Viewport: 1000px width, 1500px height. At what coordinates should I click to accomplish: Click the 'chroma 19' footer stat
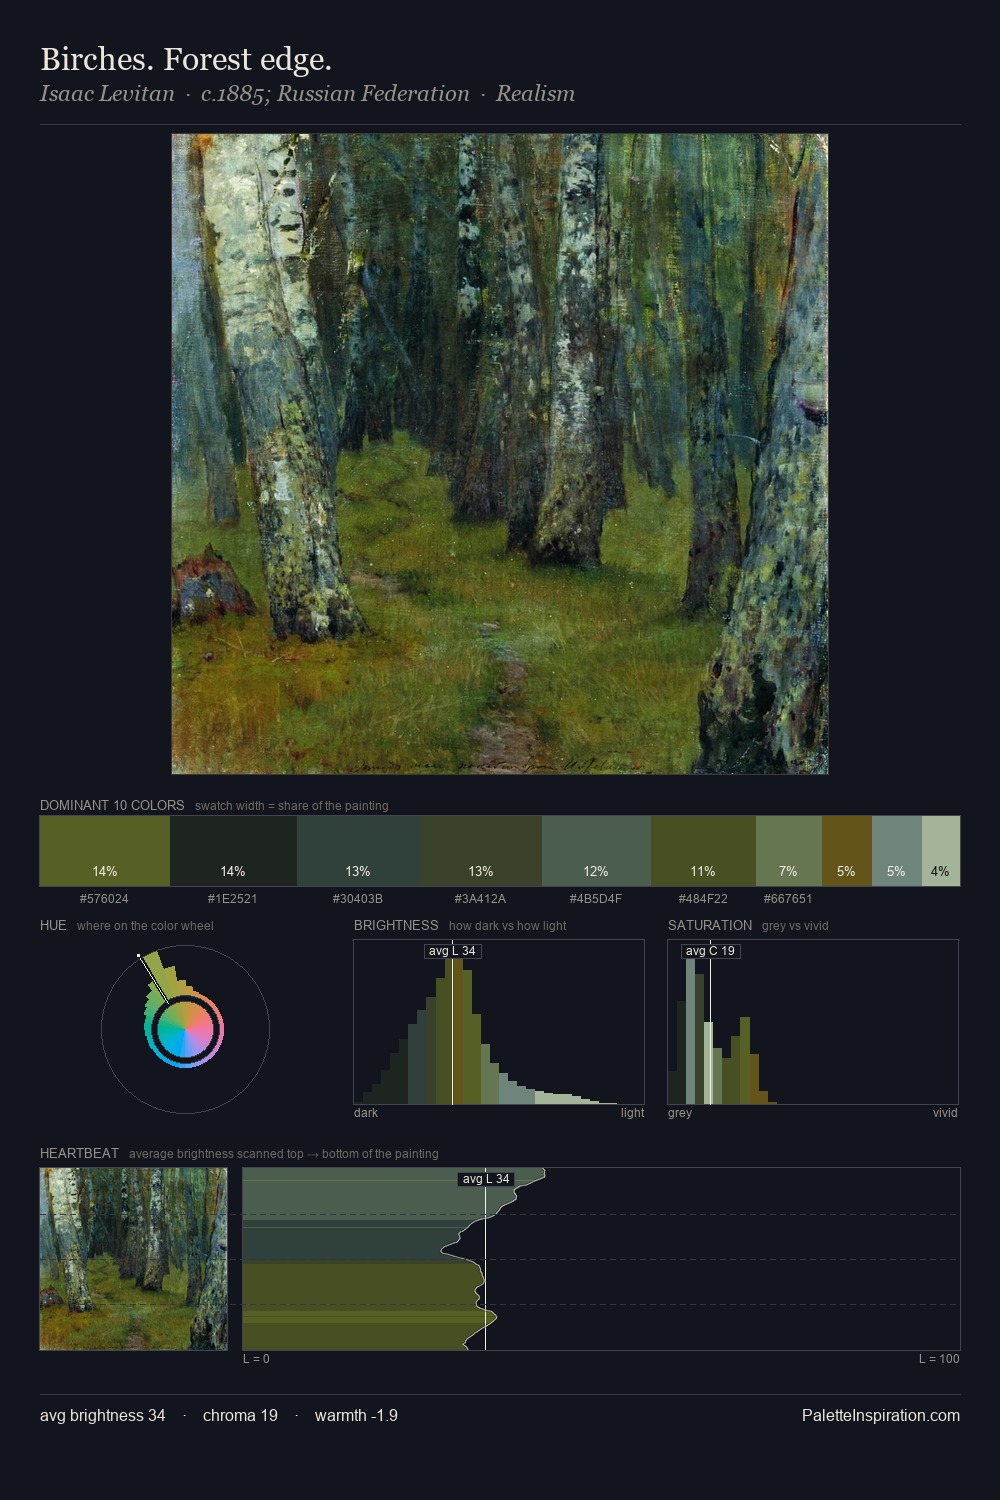(x=240, y=1416)
